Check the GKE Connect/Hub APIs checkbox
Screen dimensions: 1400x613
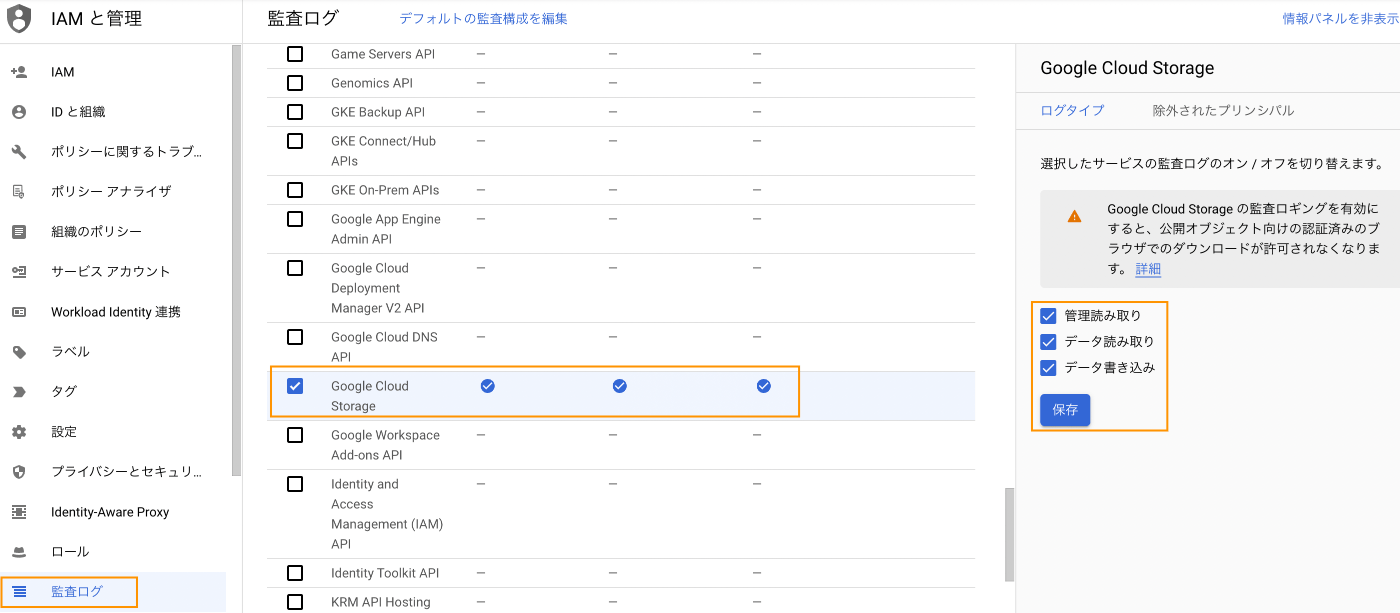295,141
